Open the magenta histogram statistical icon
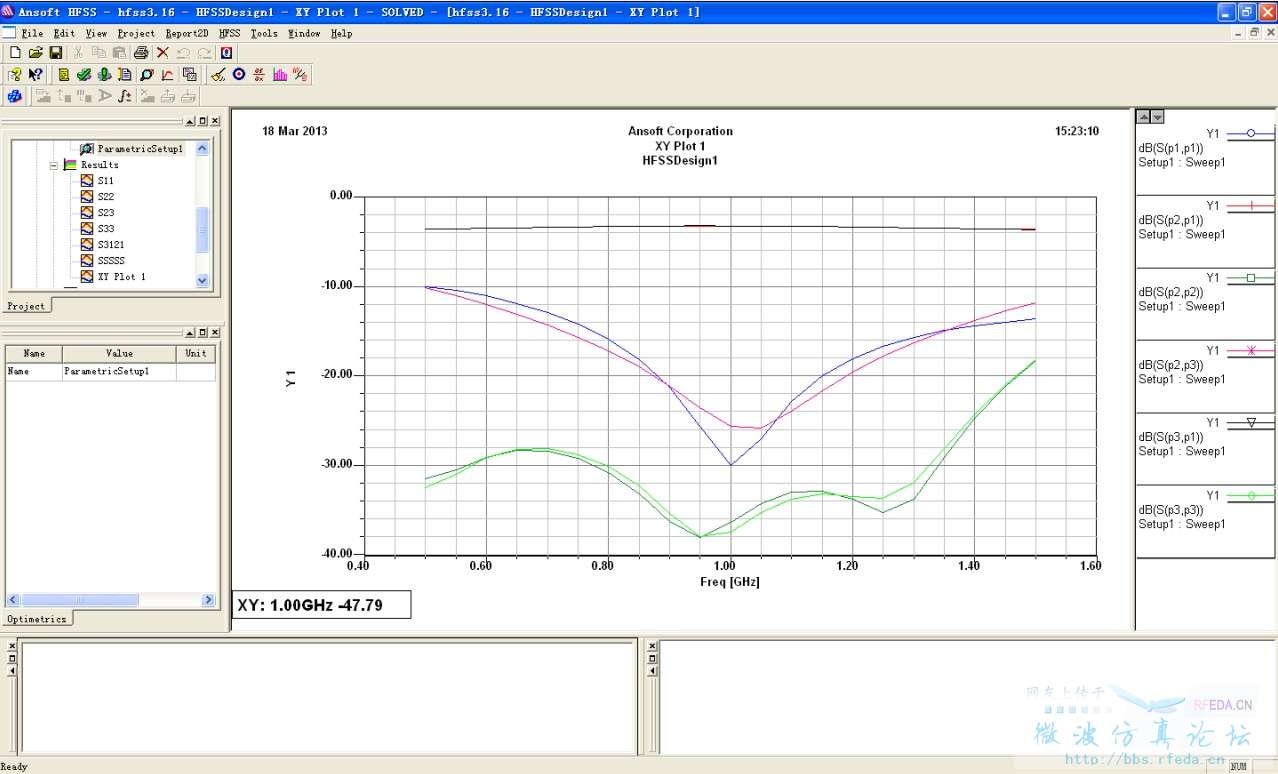The image size is (1278, 774). click(x=280, y=75)
